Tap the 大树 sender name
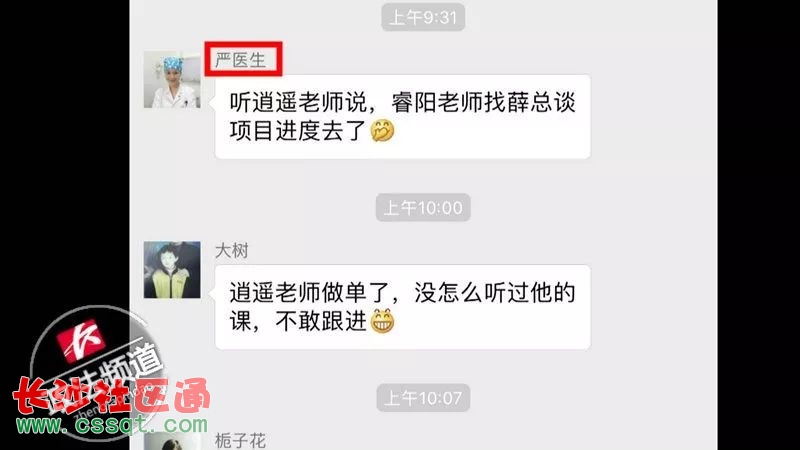The width and height of the screenshot is (800, 450). [232, 251]
